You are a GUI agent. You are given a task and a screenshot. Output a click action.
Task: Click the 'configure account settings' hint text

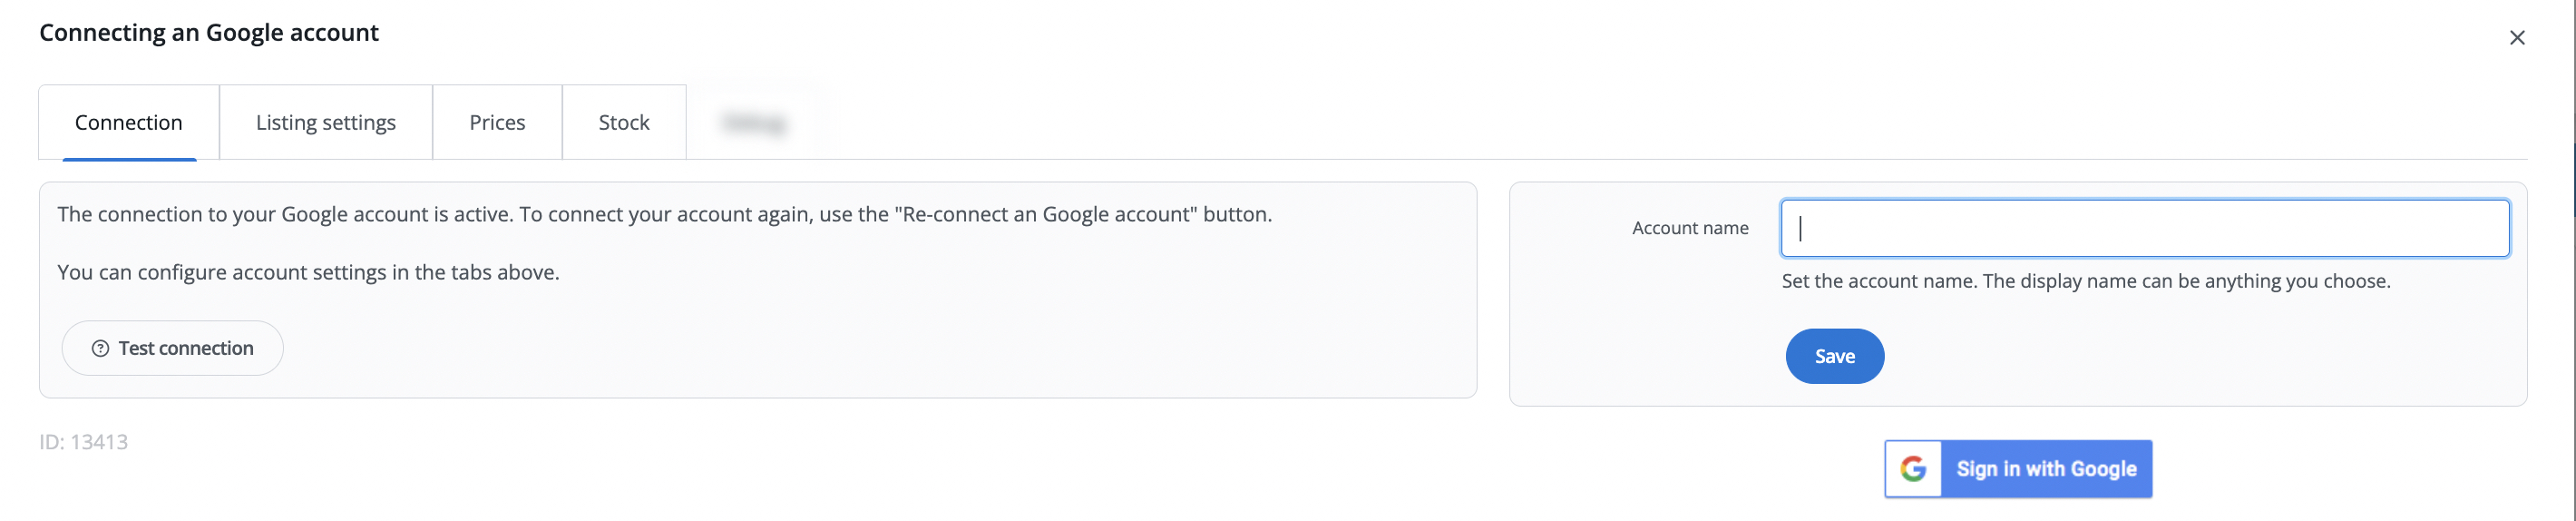[308, 273]
